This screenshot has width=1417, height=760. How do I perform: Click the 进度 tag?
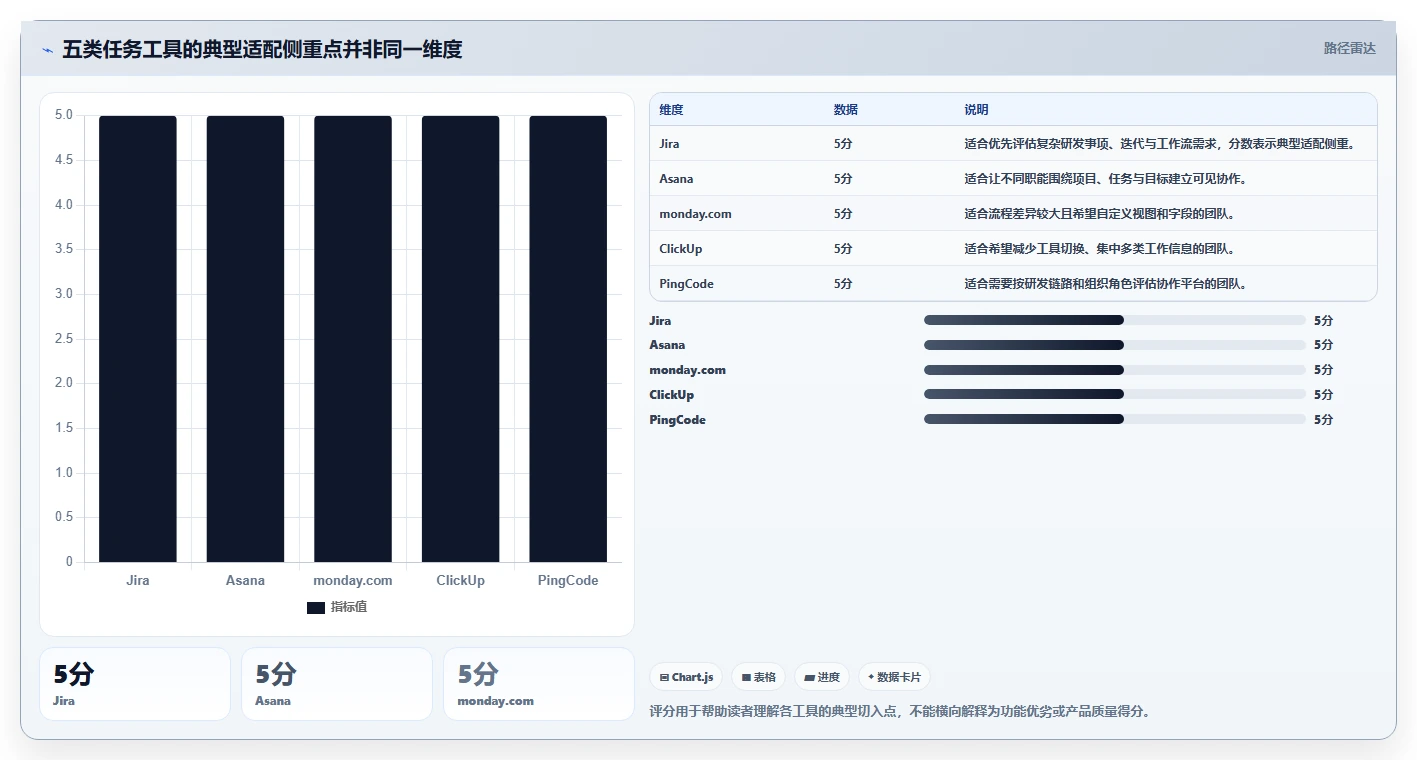pos(822,677)
